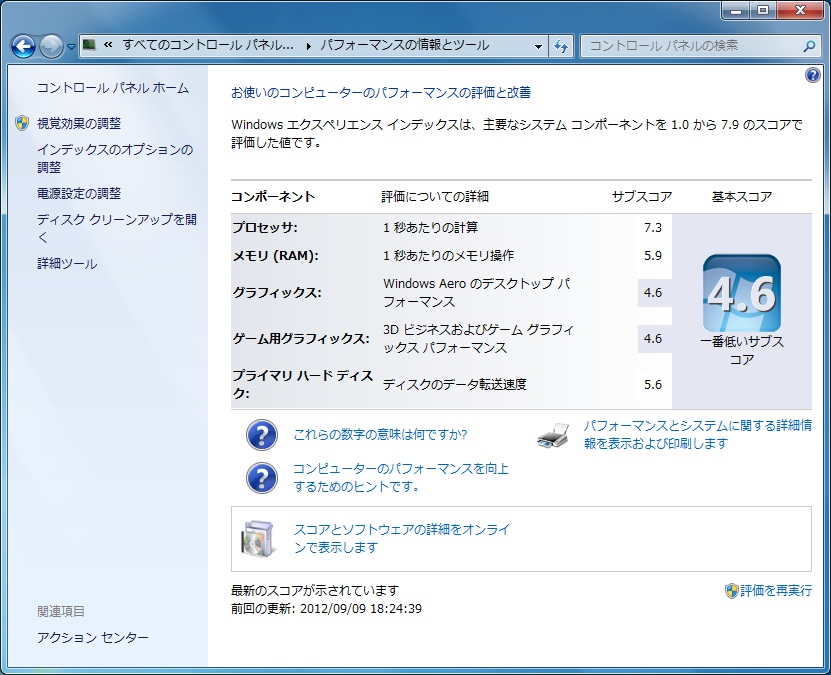Expand the address bar history dropdown
Screen dimensions: 831x675
click(538, 46)
